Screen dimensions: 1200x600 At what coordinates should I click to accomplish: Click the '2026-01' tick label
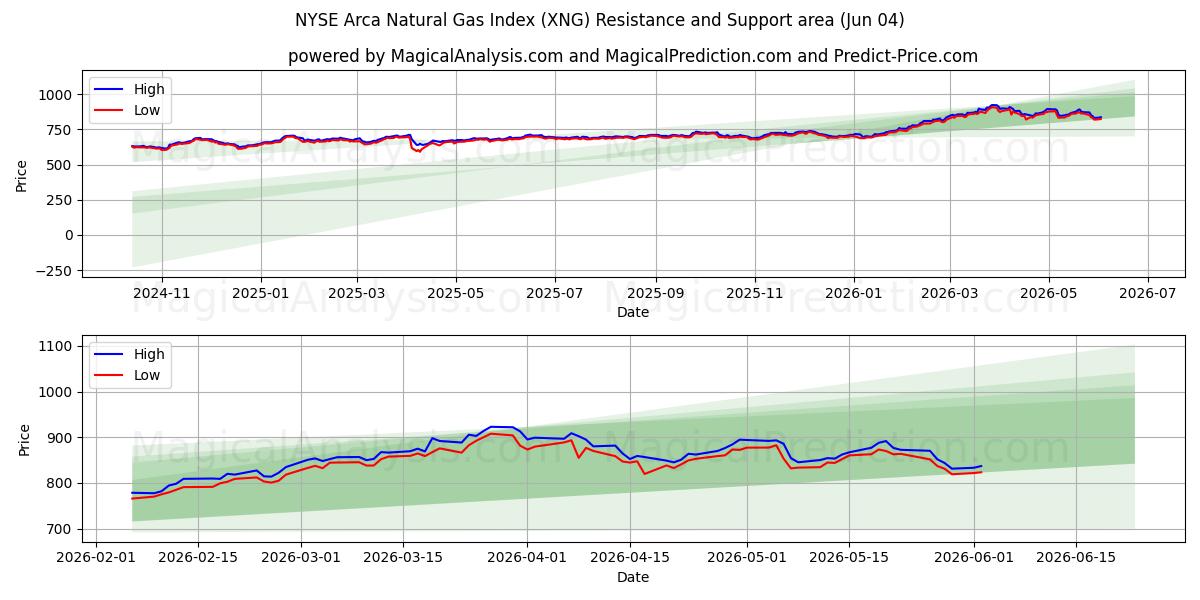point(853,293)
